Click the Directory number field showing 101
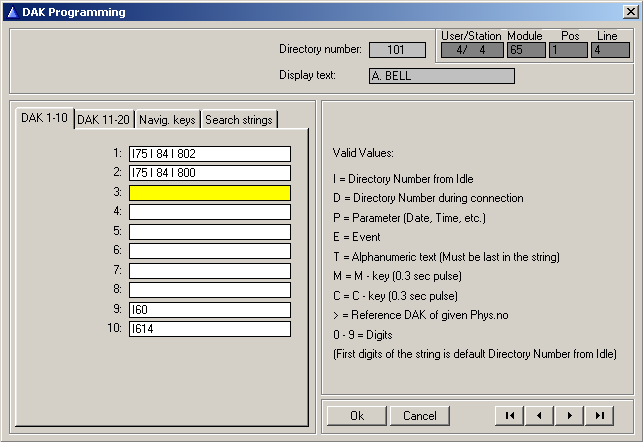This screenshot has height=442, width=643. click(397, 50)
